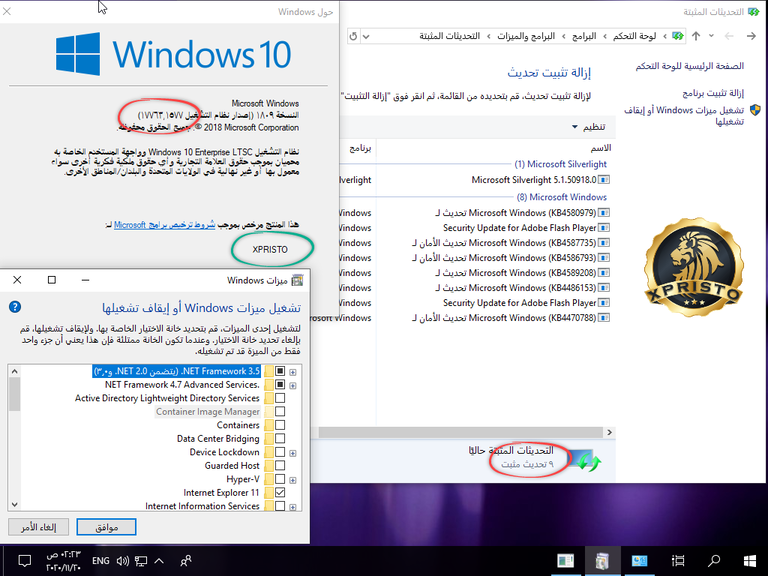The height and width of the screenshot is (576, 768).
Task: Click البرامج breadcrumb in address bar
Action: click(x=584, y=36)
